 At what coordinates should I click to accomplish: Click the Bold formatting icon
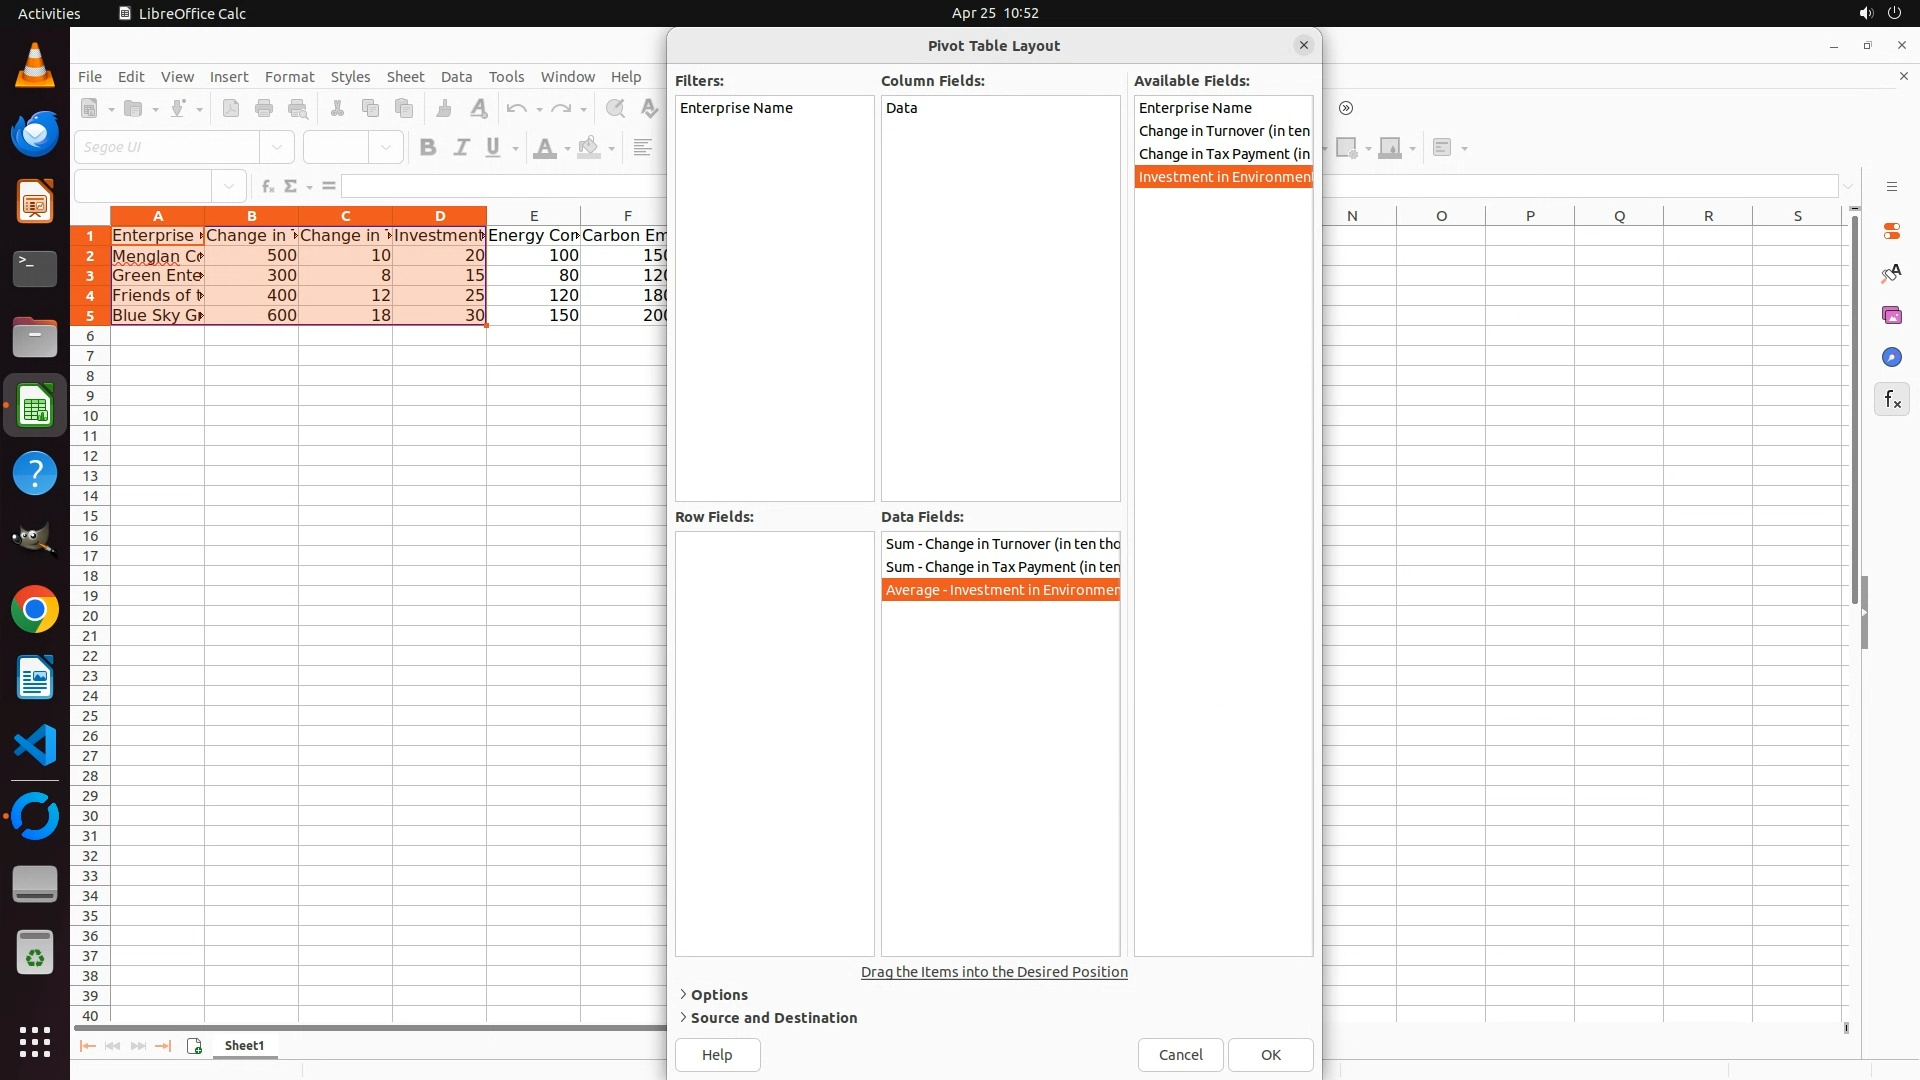(x=428, y=148)
